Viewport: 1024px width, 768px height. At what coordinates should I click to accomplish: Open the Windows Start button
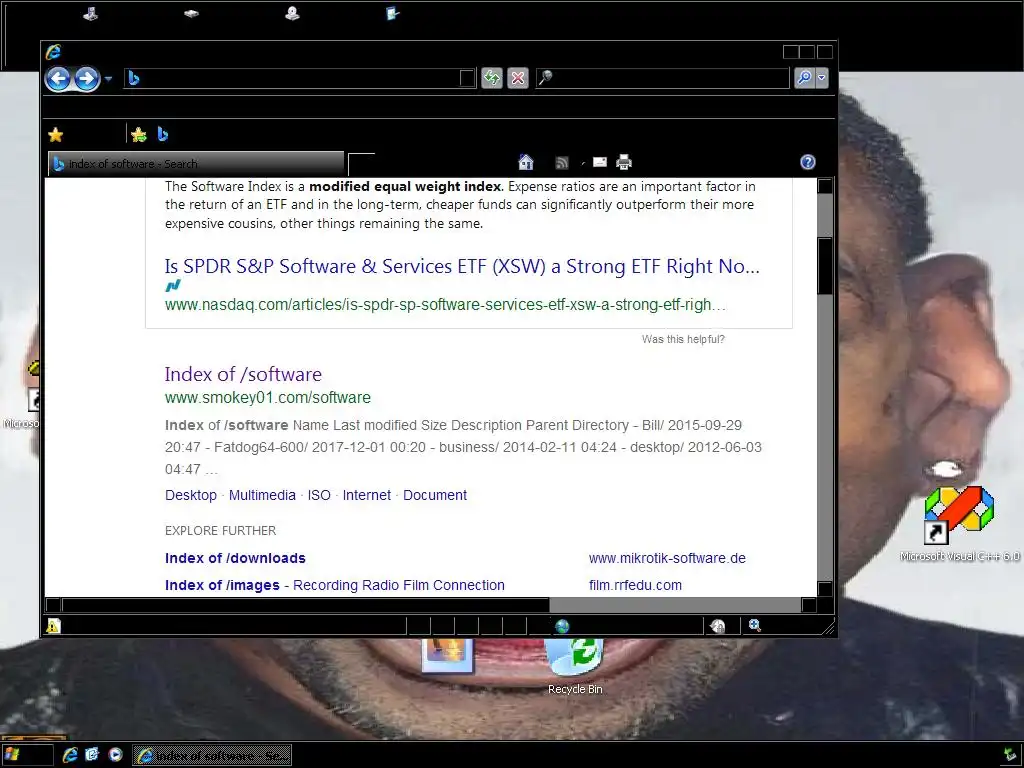(x=26, y=755)
